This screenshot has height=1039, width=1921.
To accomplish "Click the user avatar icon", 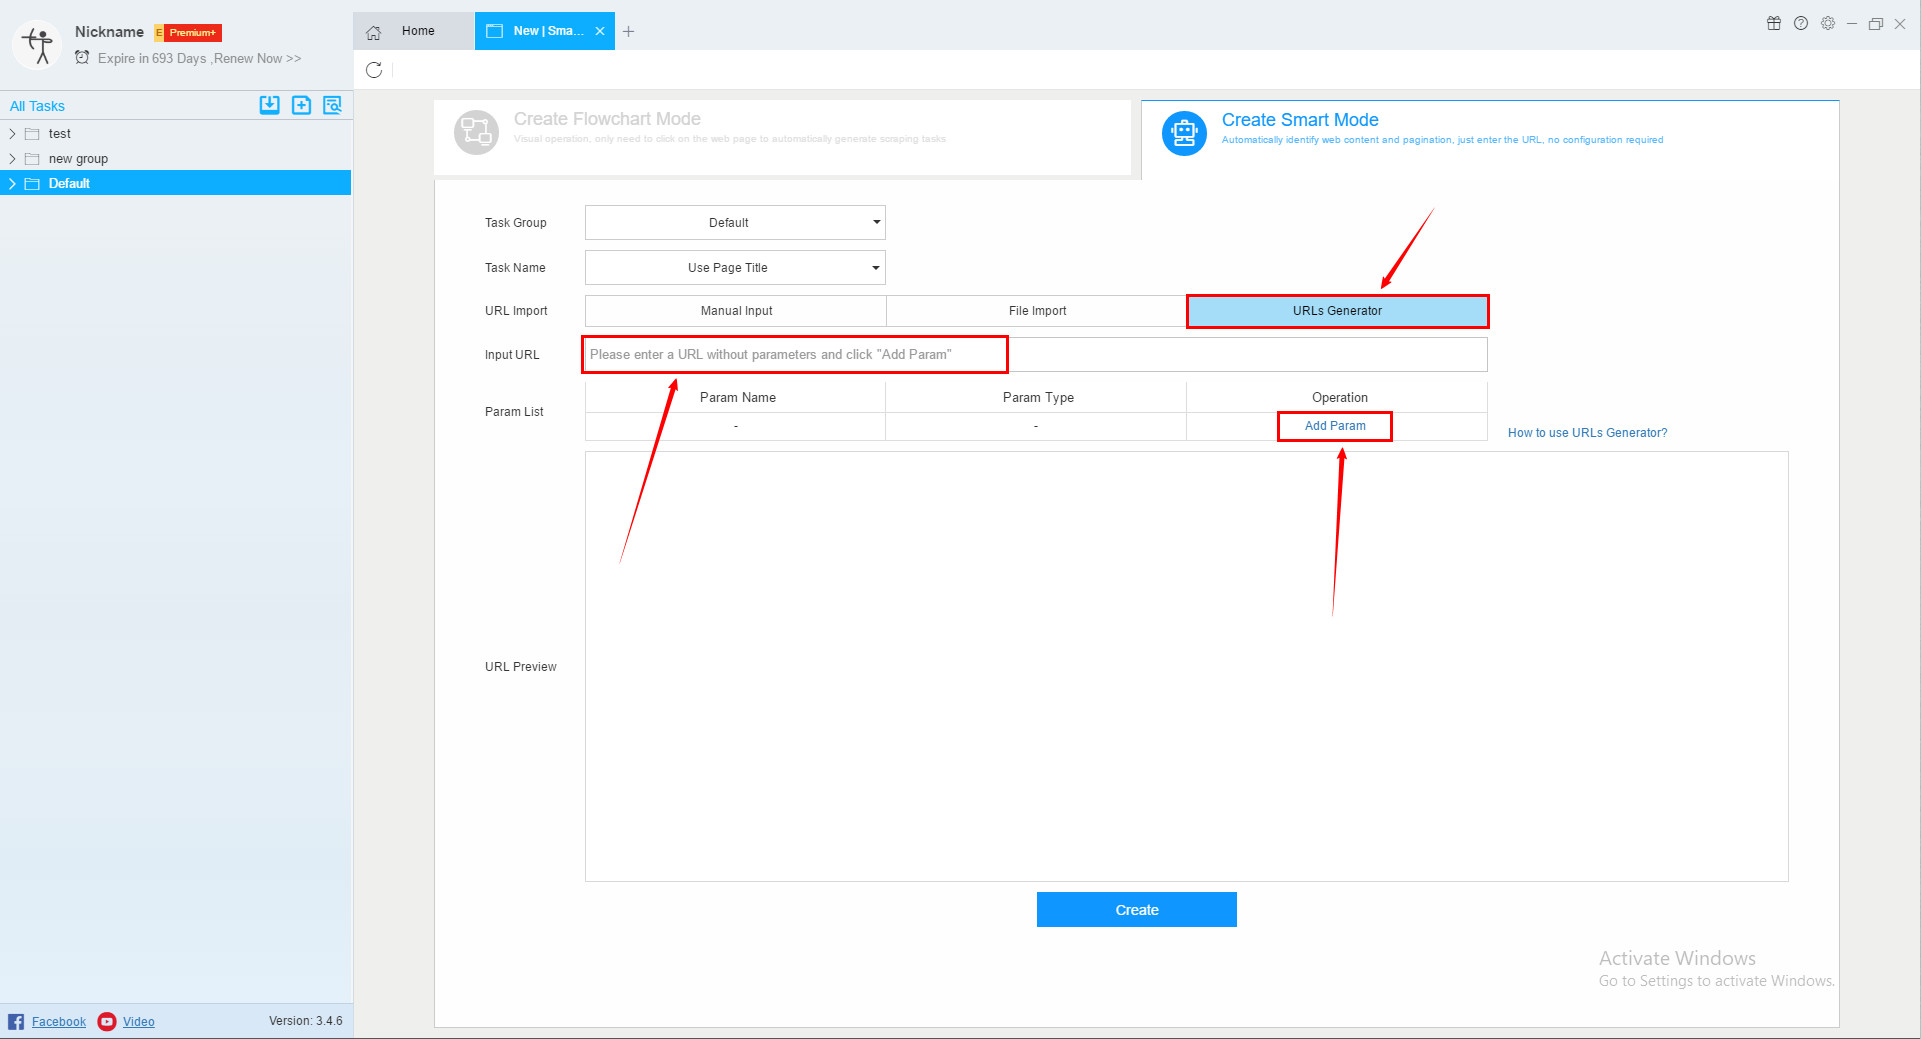I will [x=39, y=45].
